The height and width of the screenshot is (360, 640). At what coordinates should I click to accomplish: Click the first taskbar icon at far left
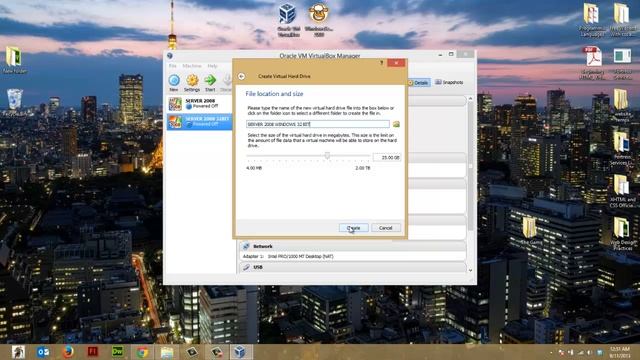pos(18,352)
